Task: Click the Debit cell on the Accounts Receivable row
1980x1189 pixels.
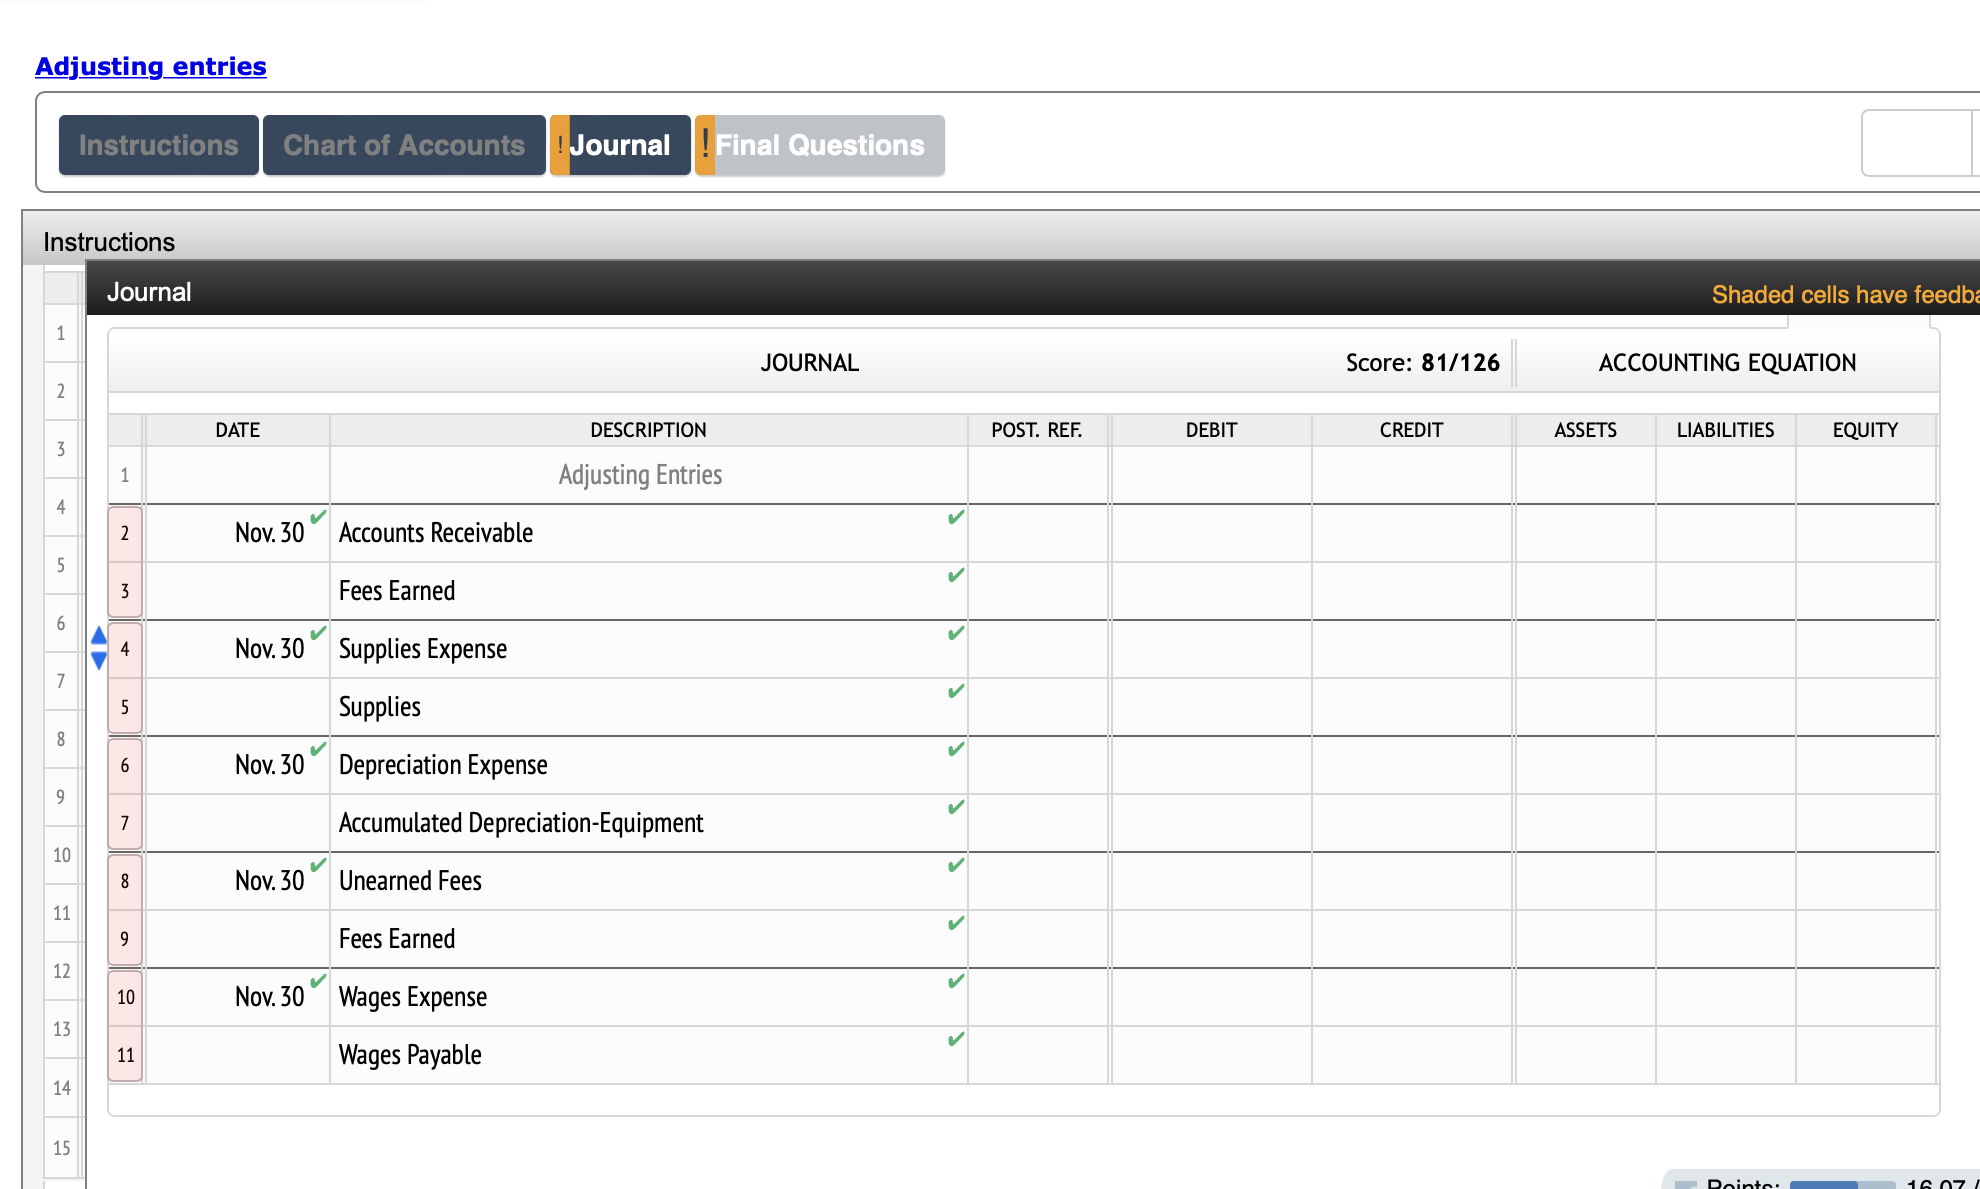Action: click(x=1211, y=533)
